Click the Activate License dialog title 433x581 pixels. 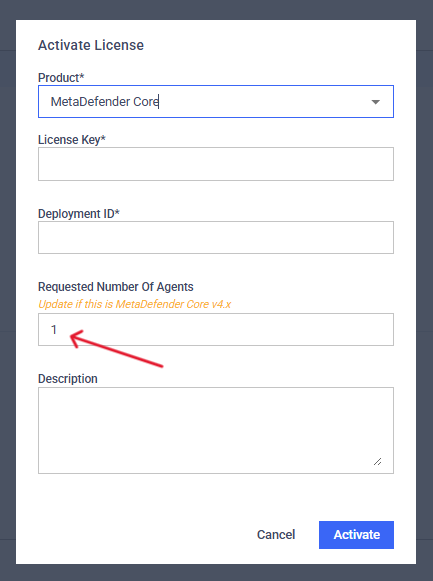pyautogui.click(x=91, y=45)
